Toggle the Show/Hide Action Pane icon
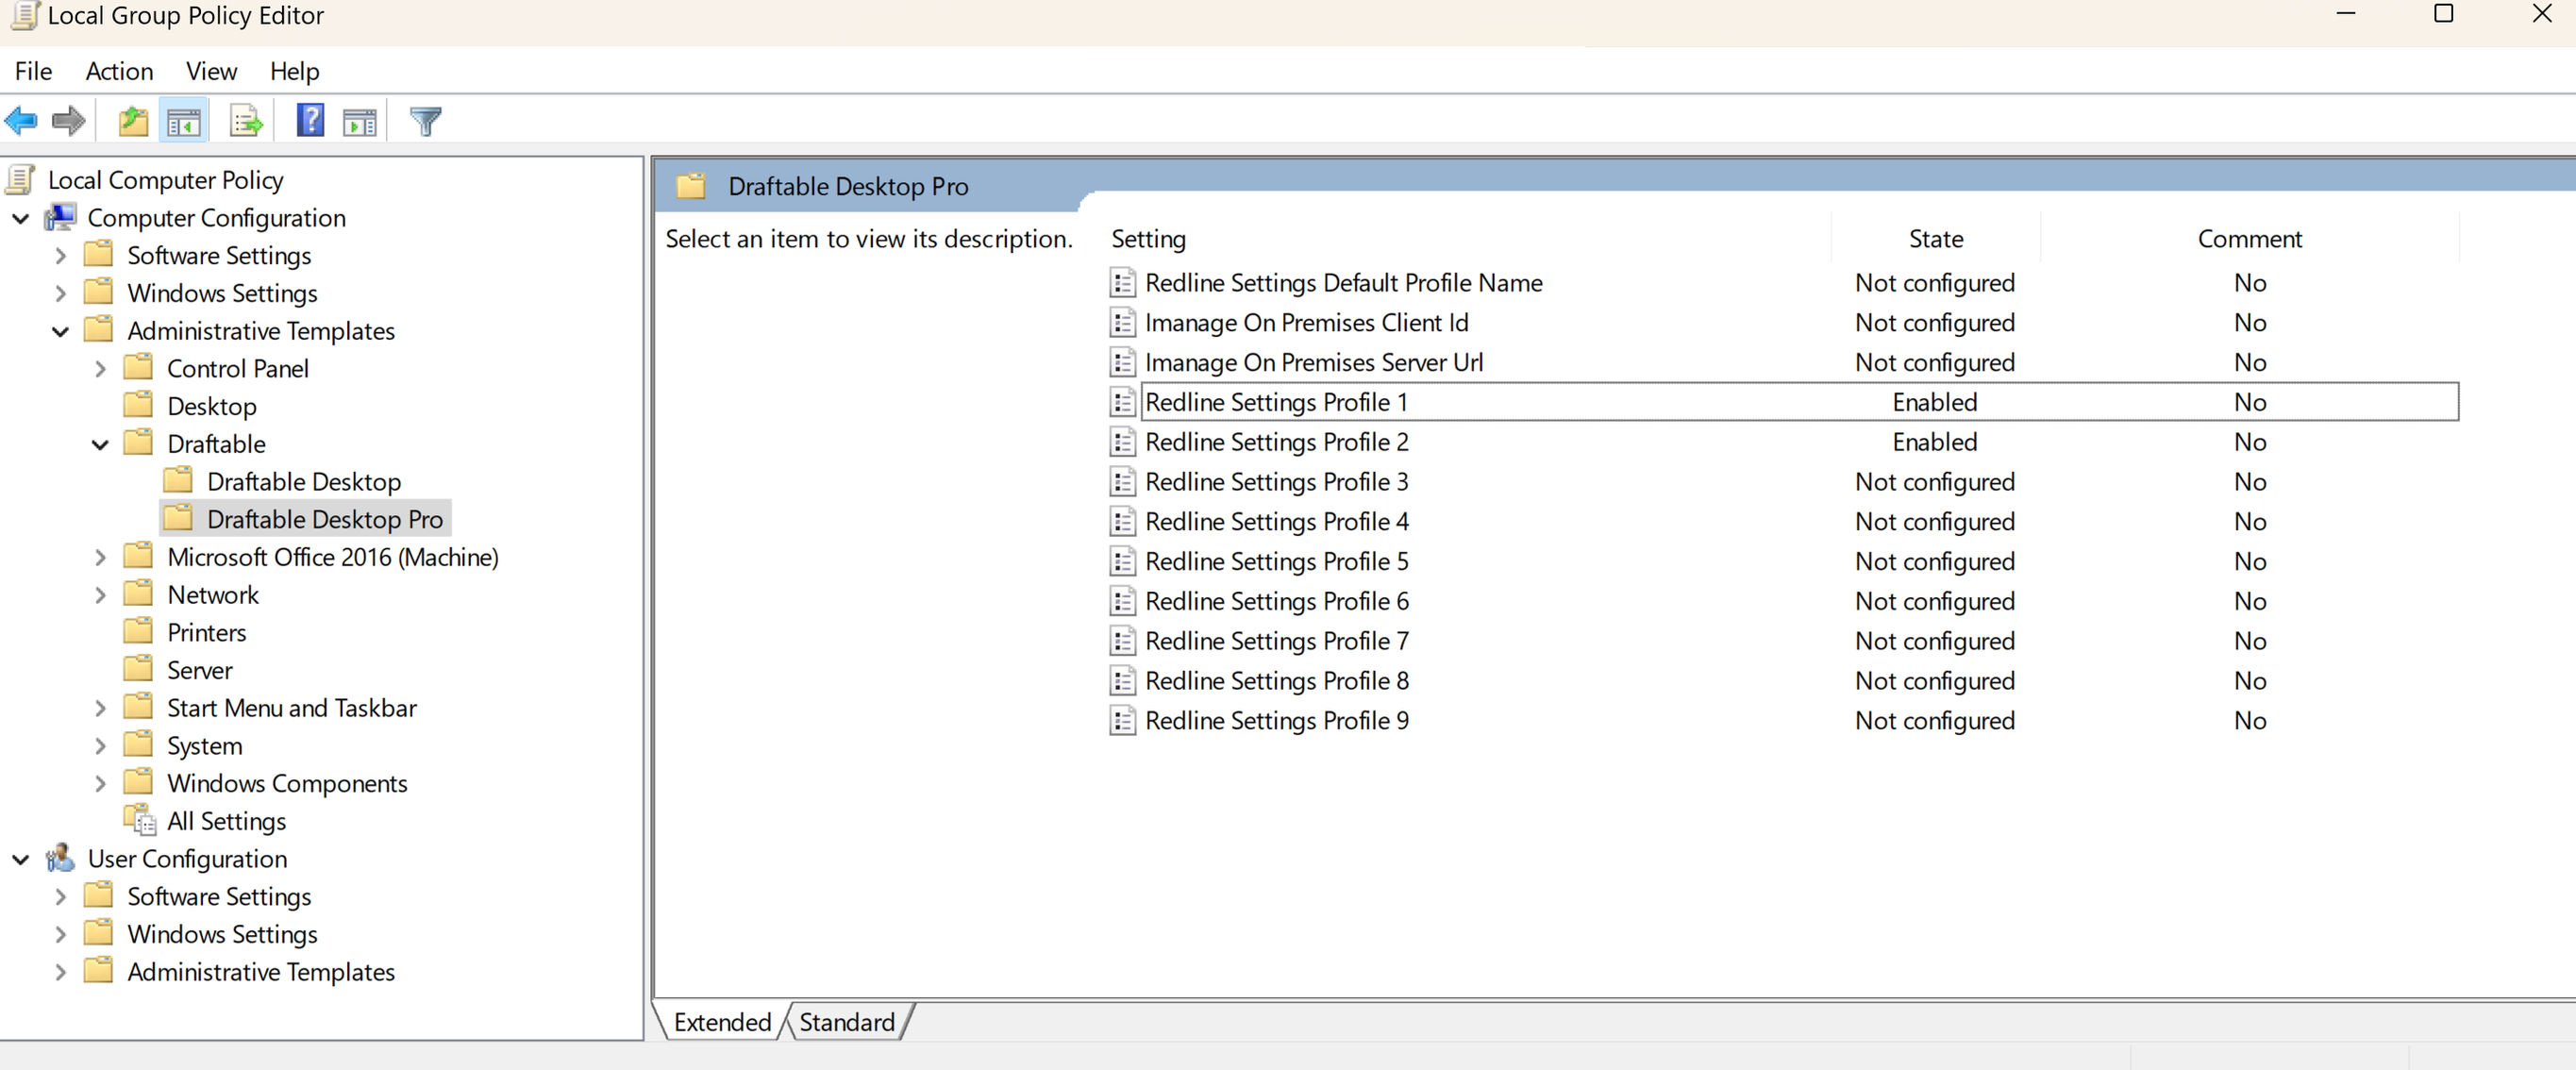Viewport: 2576px width, 1070px height. (x=360, y=122)
